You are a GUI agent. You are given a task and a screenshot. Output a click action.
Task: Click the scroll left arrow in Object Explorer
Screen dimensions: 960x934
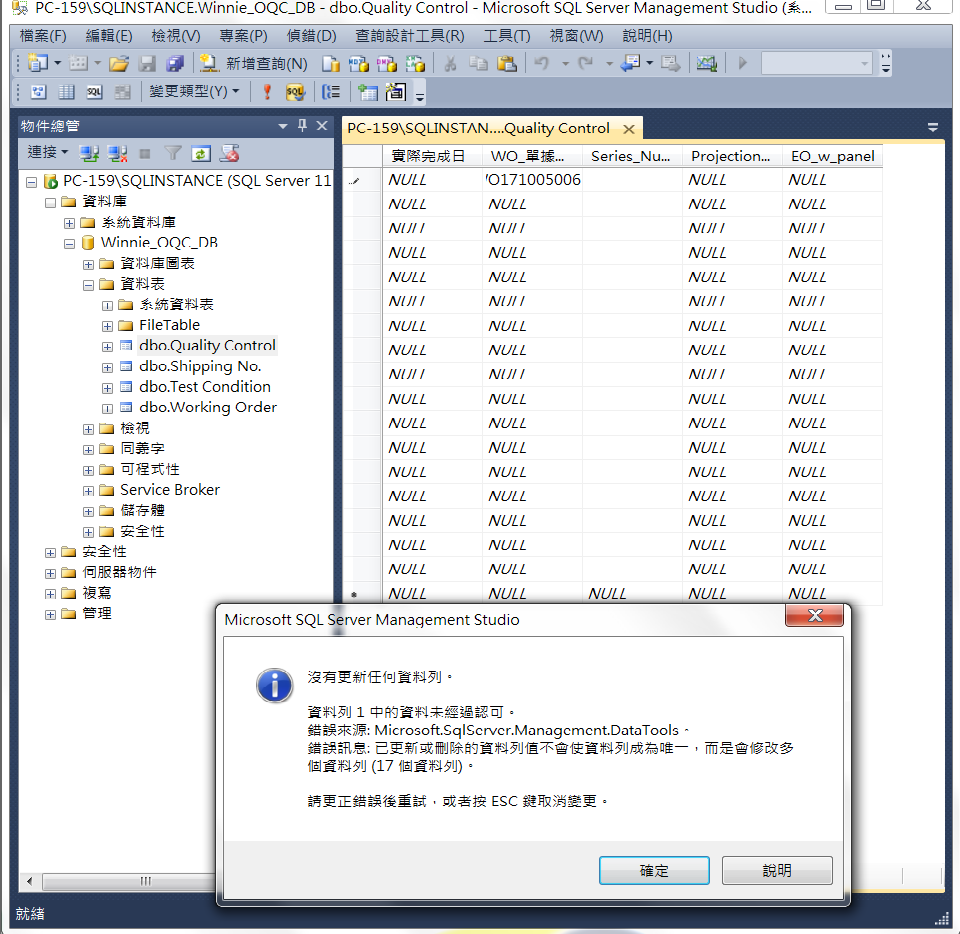coord(29,881)
